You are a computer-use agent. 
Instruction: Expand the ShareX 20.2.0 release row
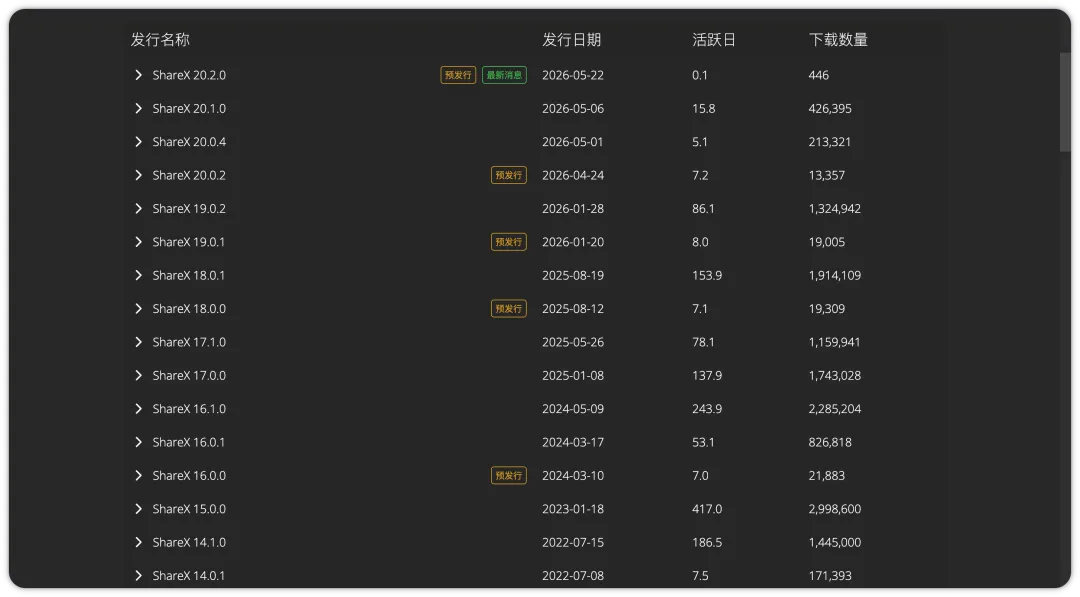(138, 75)
